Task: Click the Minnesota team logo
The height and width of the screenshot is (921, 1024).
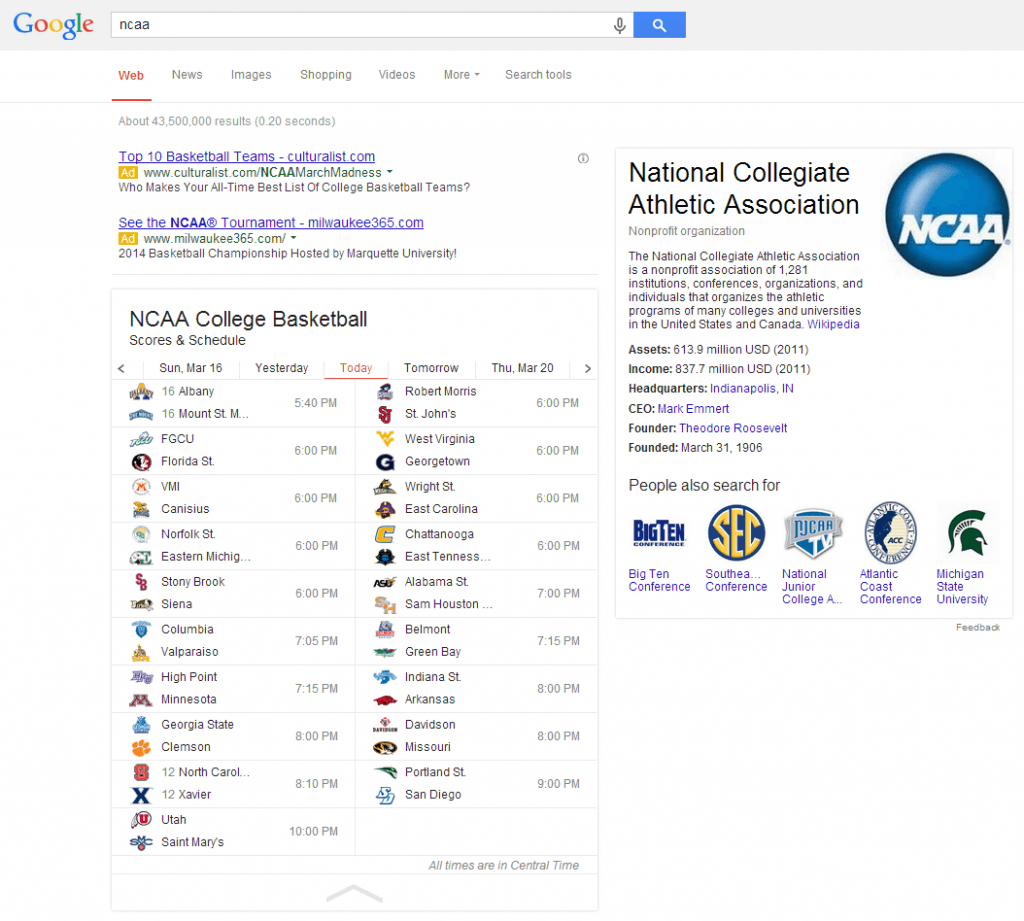Action: click(141, 700)
